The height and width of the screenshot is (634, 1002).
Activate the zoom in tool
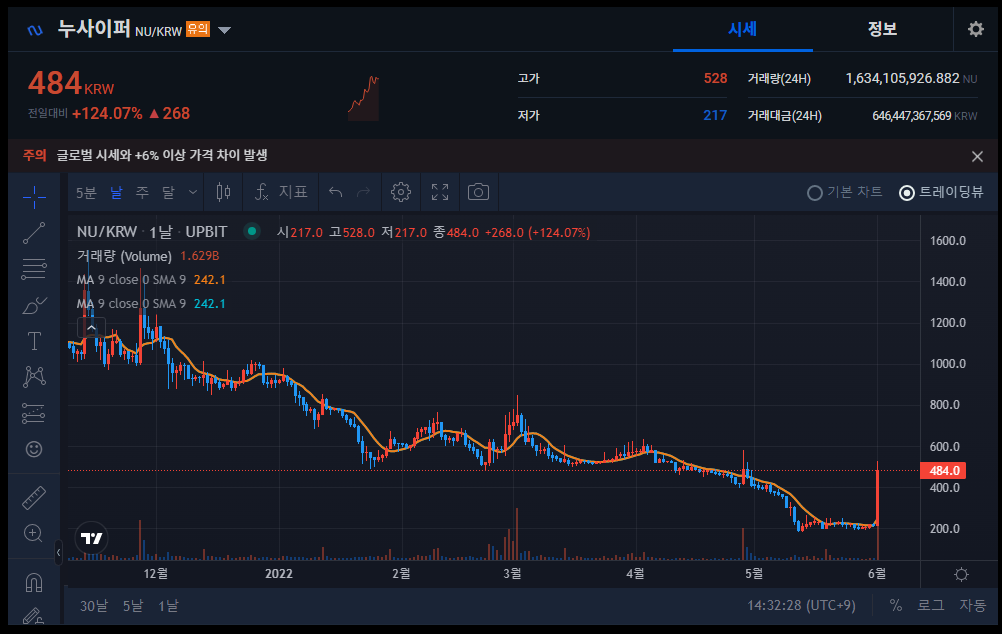tap(34, 533)
